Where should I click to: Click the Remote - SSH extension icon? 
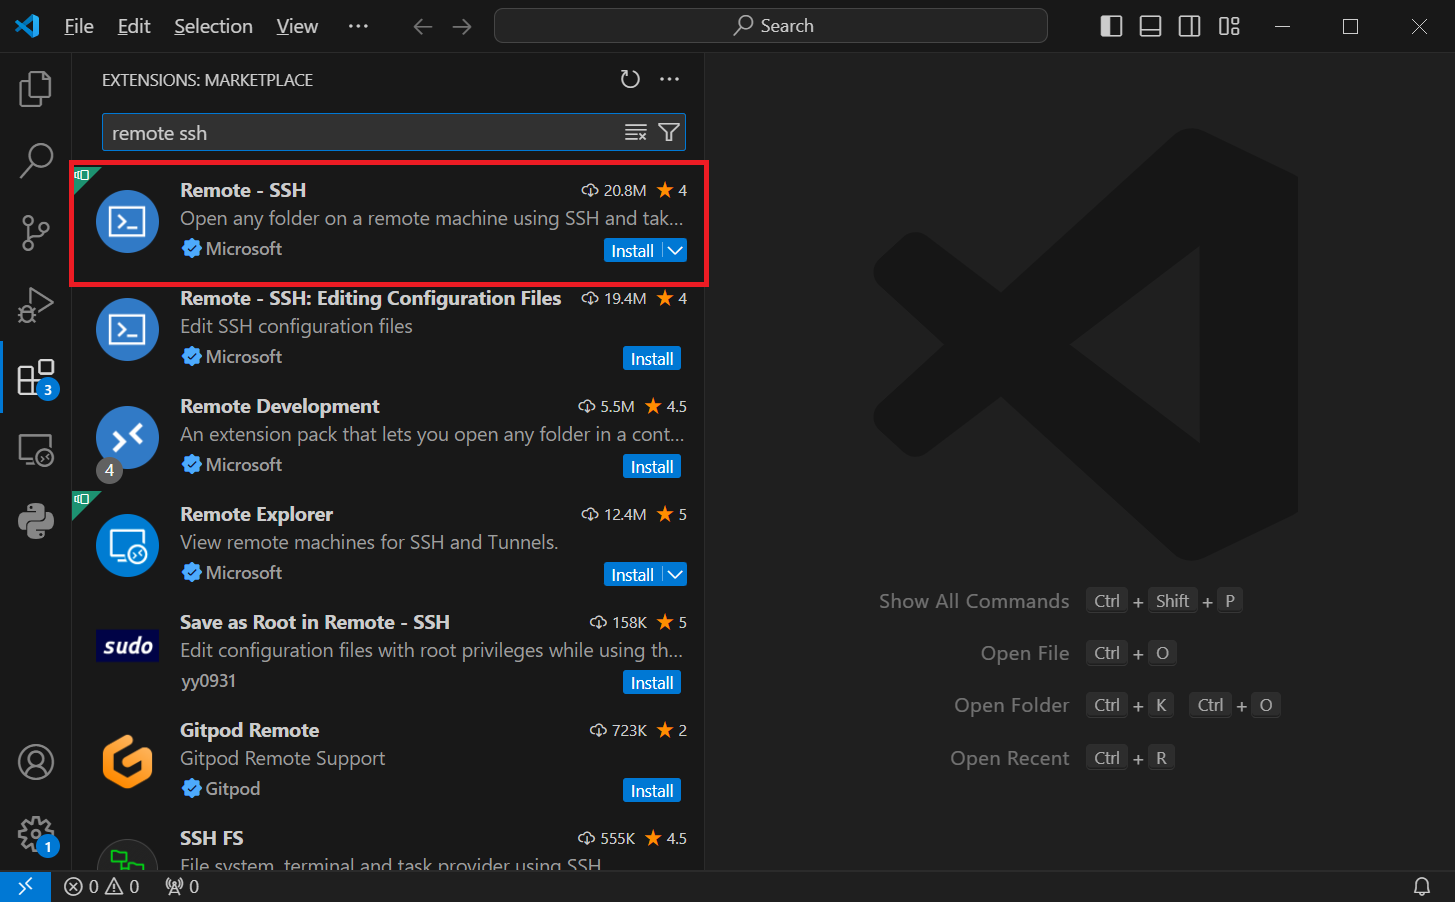click(x=127, y=221)
